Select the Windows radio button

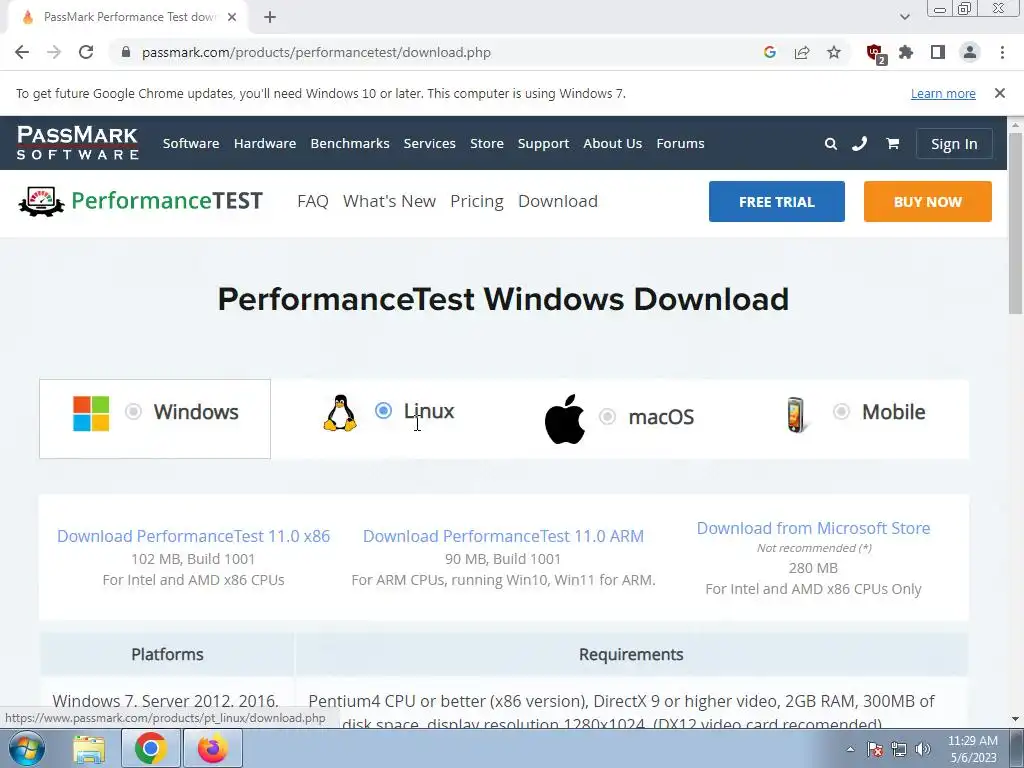point(133,411)
